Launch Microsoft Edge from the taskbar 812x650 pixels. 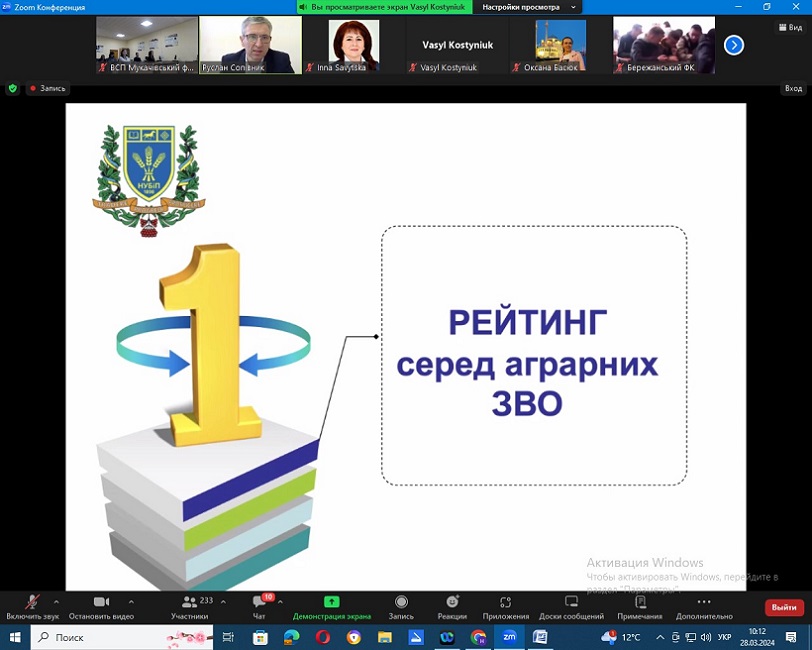(291, 637)
